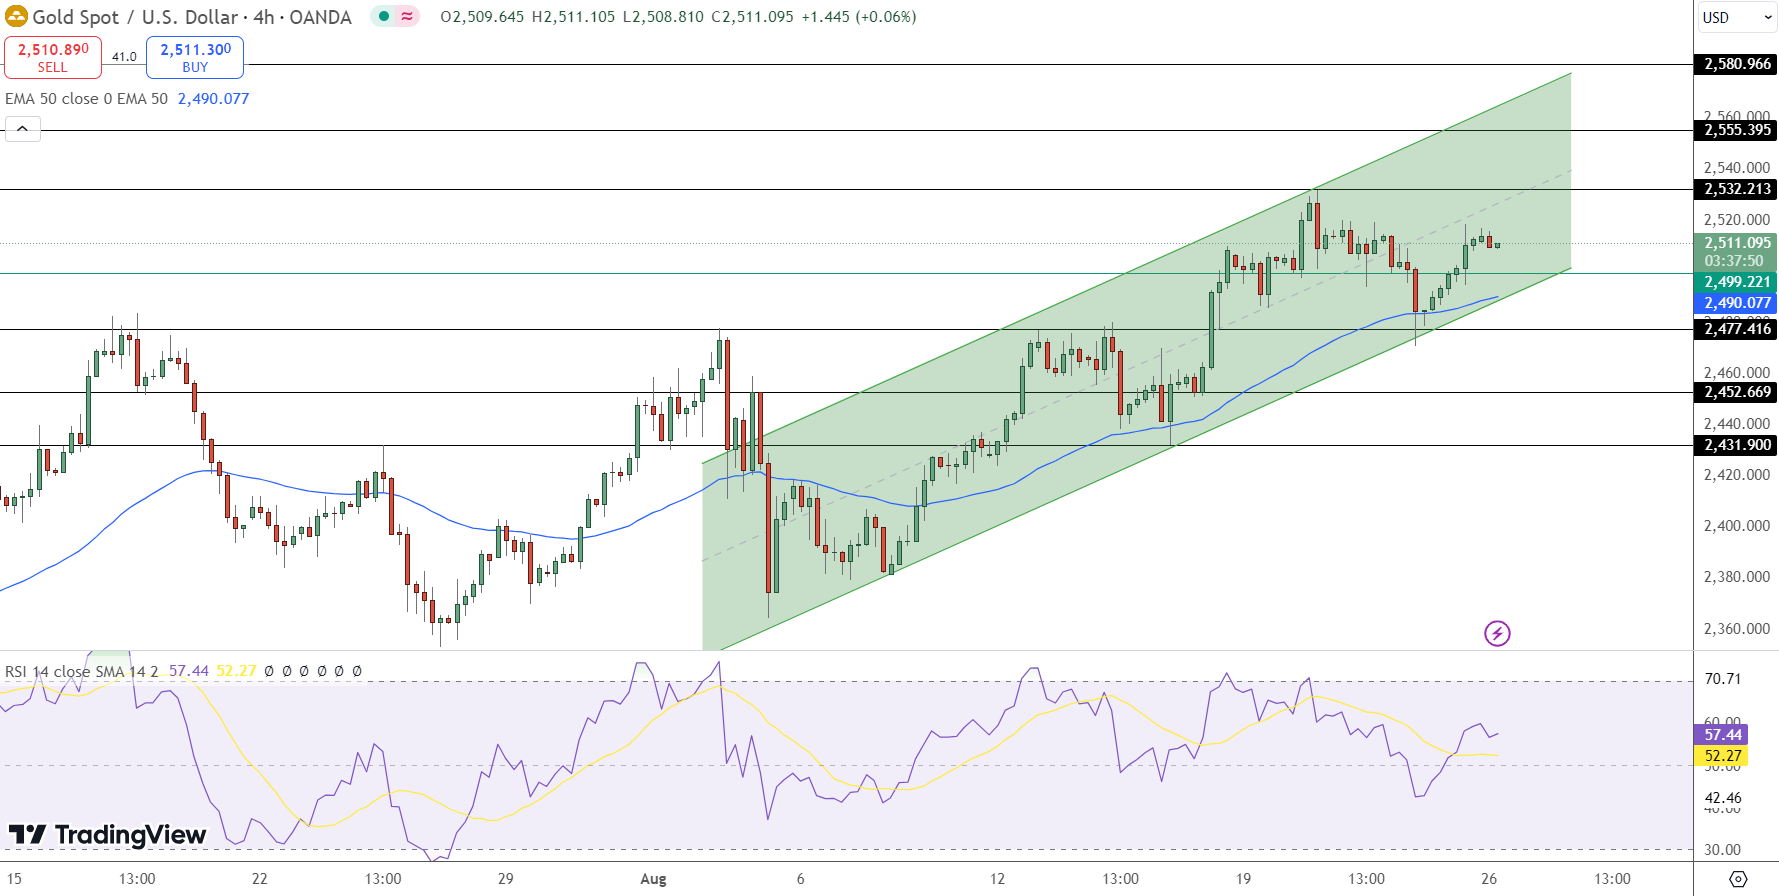1779x896 pixels.
Task: Click the Aug label on time axis
Action: click(x=653, y=879)
